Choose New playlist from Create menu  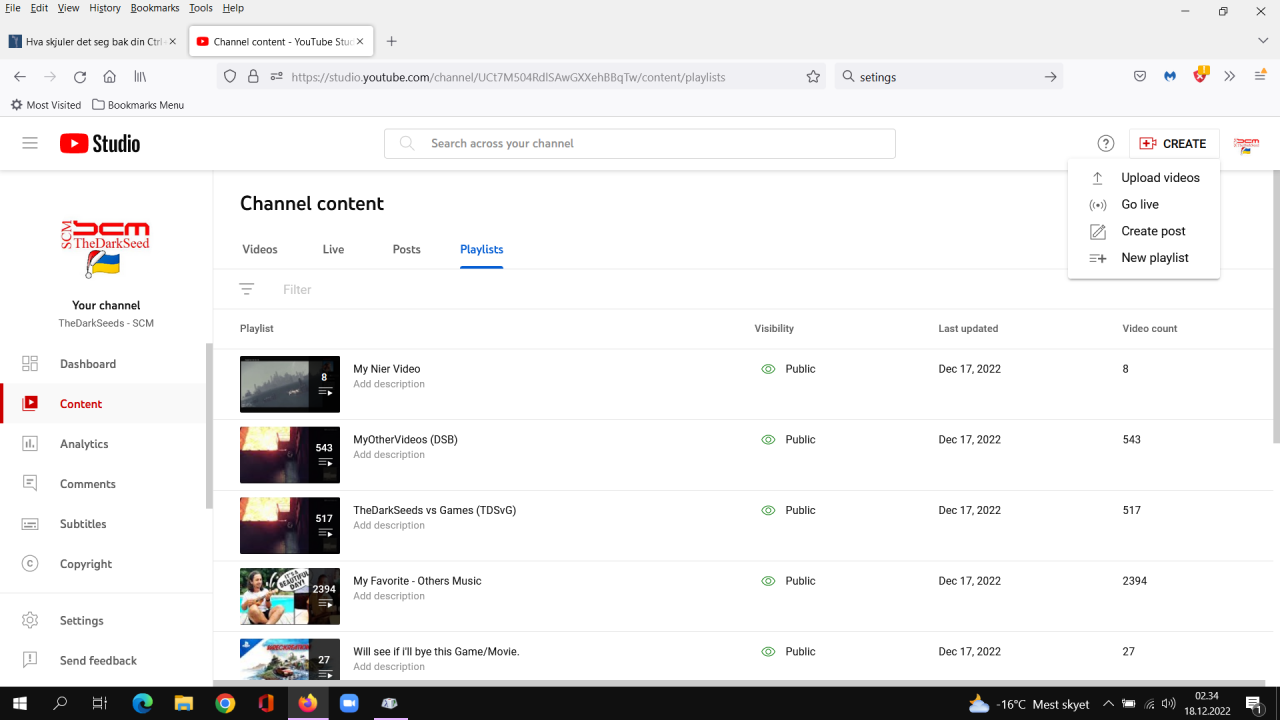tap(1154, 258)
